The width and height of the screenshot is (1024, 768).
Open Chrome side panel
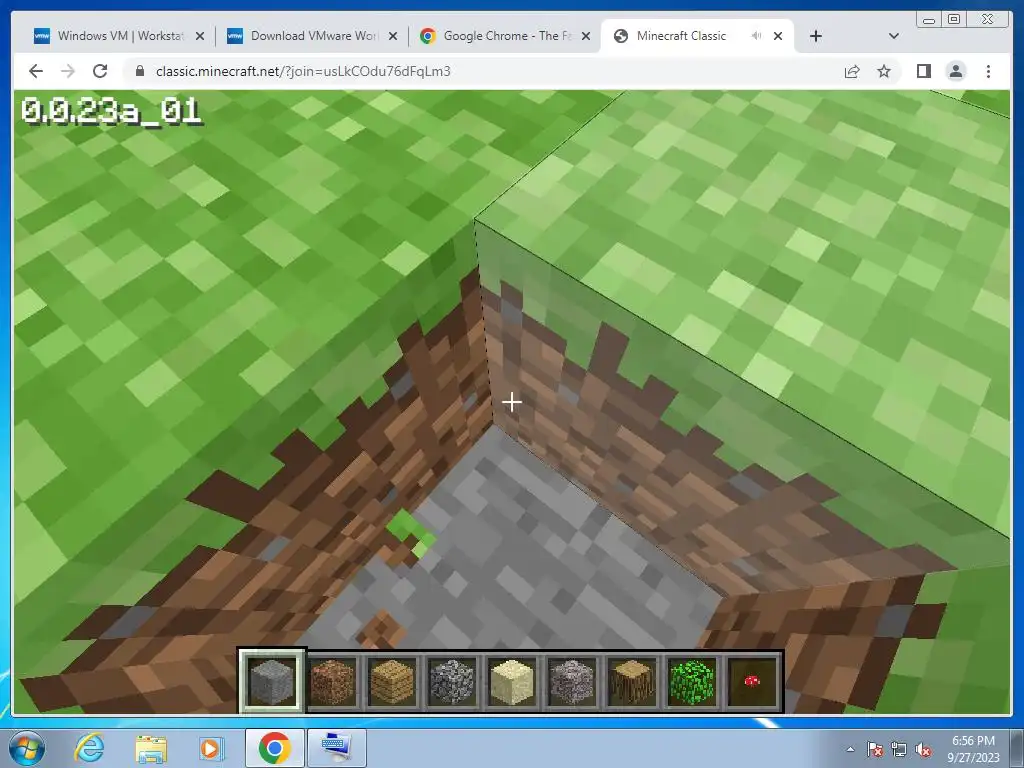pos(923,71)
